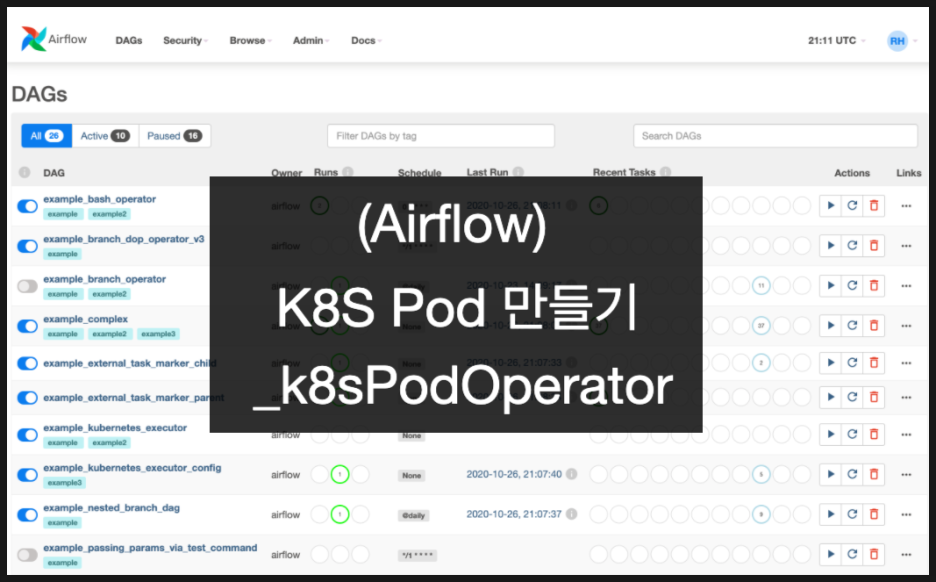Pause the example_branch_dop_operator_v3 toggle
This screenshot has width=936, height=582.
tap(27, 246)
